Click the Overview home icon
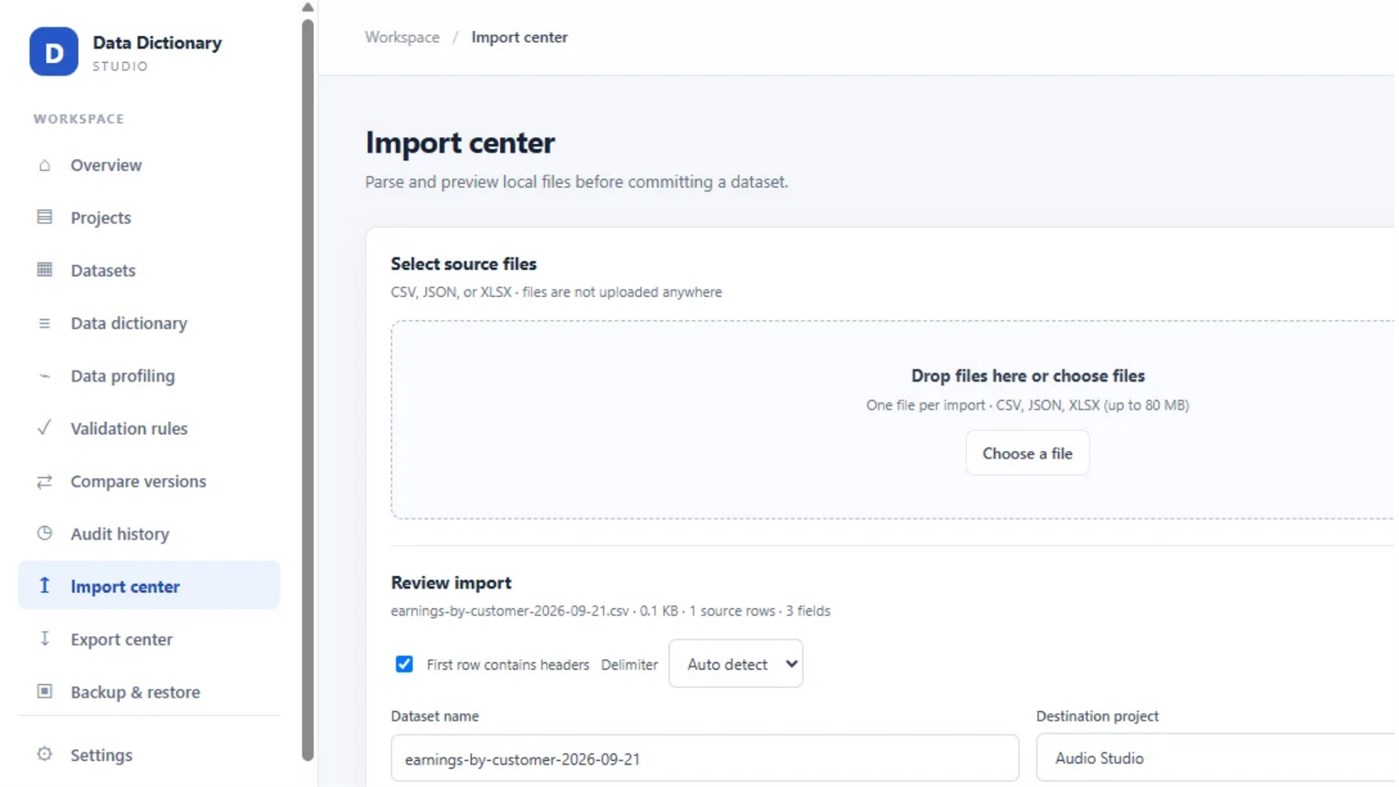The width and height of the screenshot is (1399, 787). (x=44, y=165)
